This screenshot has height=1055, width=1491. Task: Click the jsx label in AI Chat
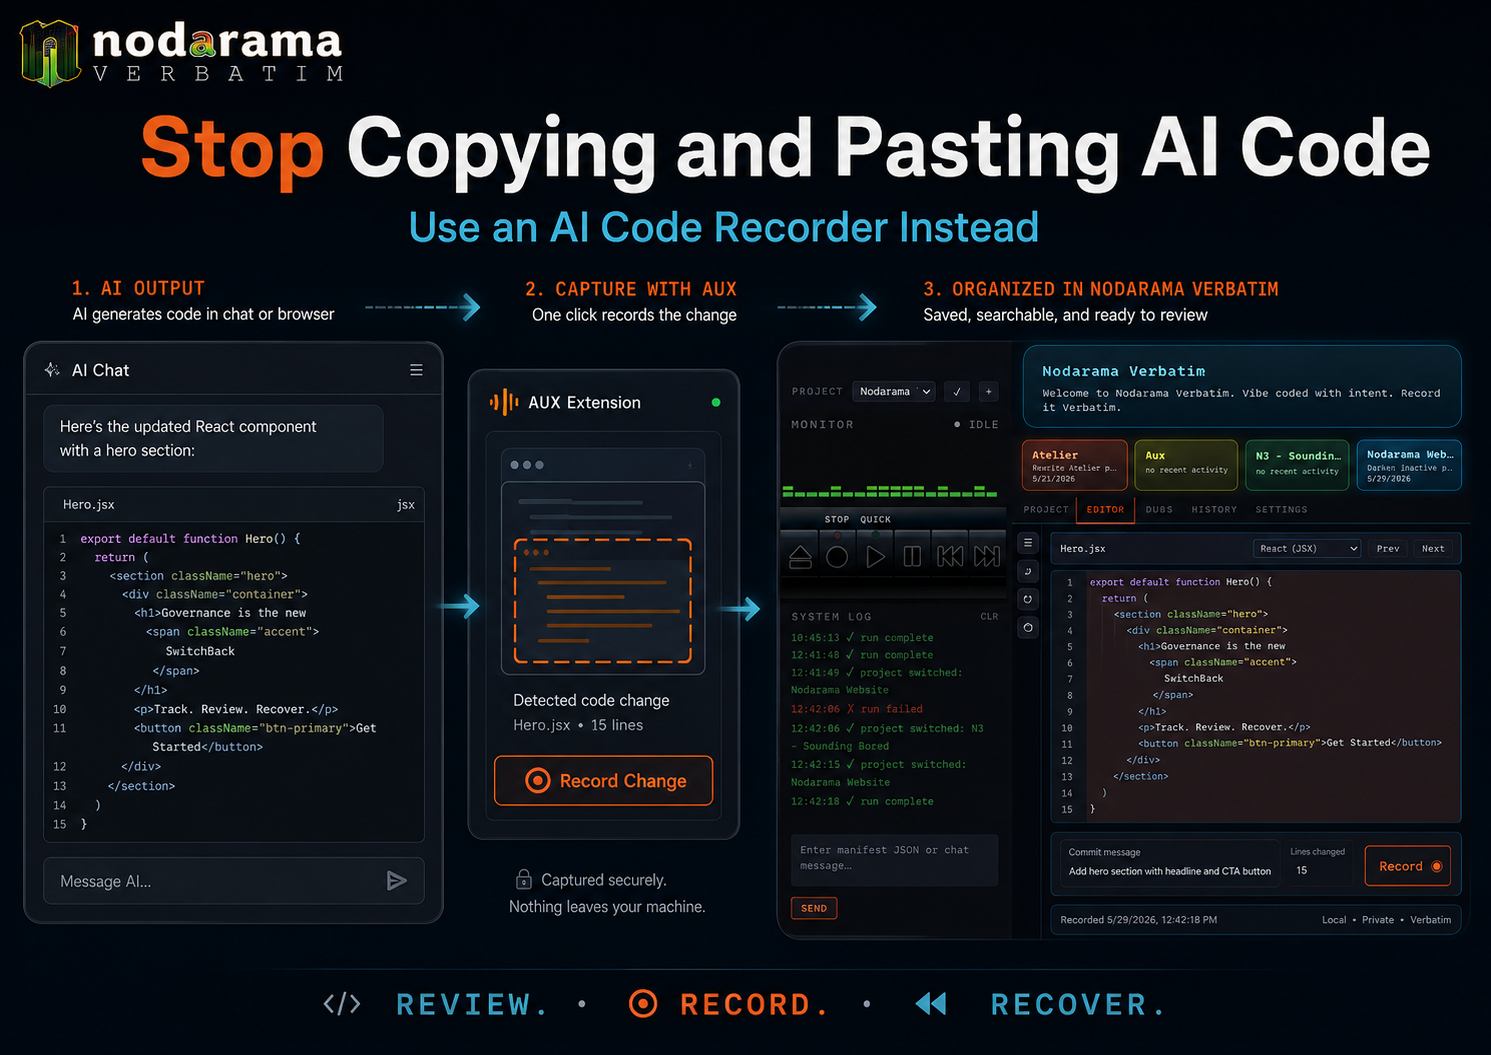(x=405, y=504)
